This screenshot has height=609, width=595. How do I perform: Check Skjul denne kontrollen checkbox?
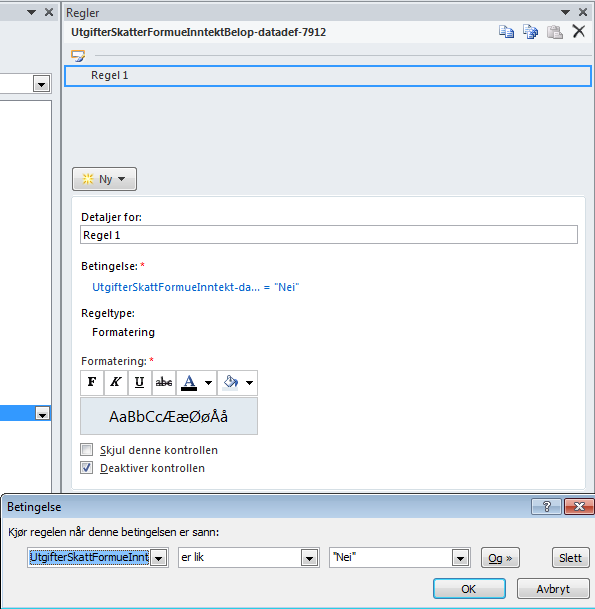[x=87, y=450]
